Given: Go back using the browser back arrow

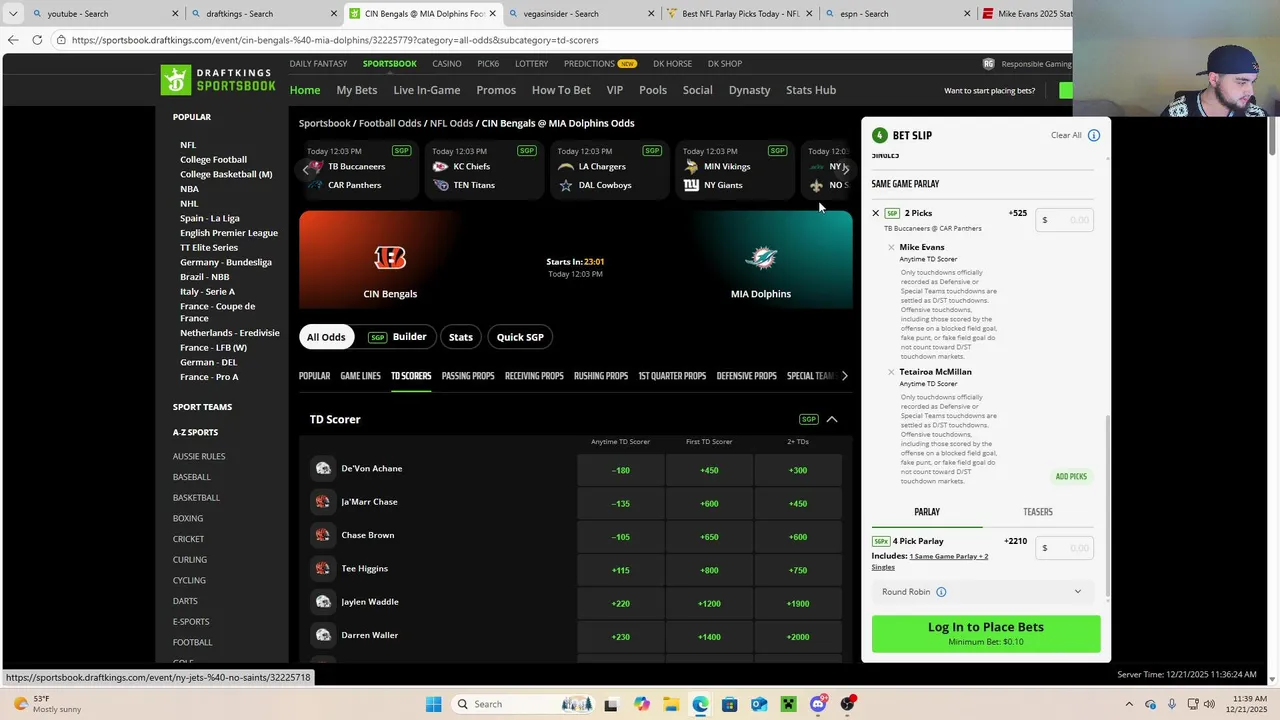Looking at the screenshot, I should click(12, 40).
